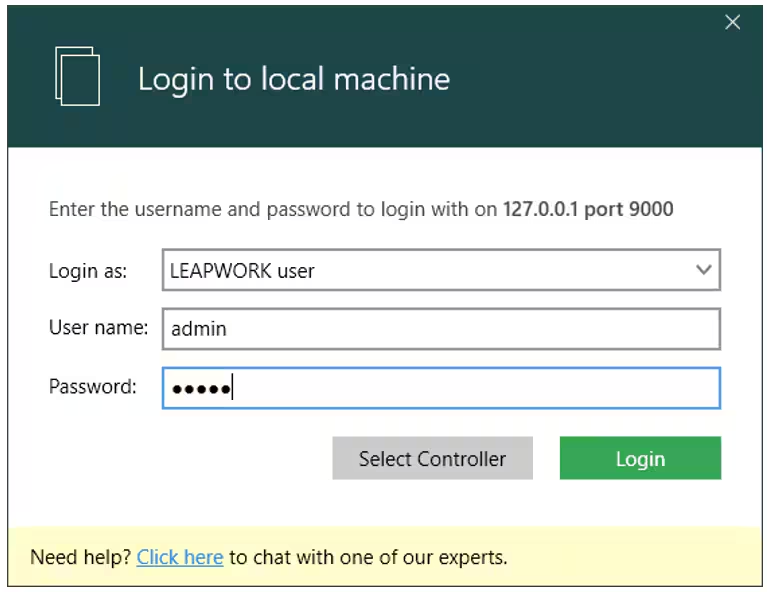Click the 'Need help?' text

pyautogui.click(x=81, y=557)
